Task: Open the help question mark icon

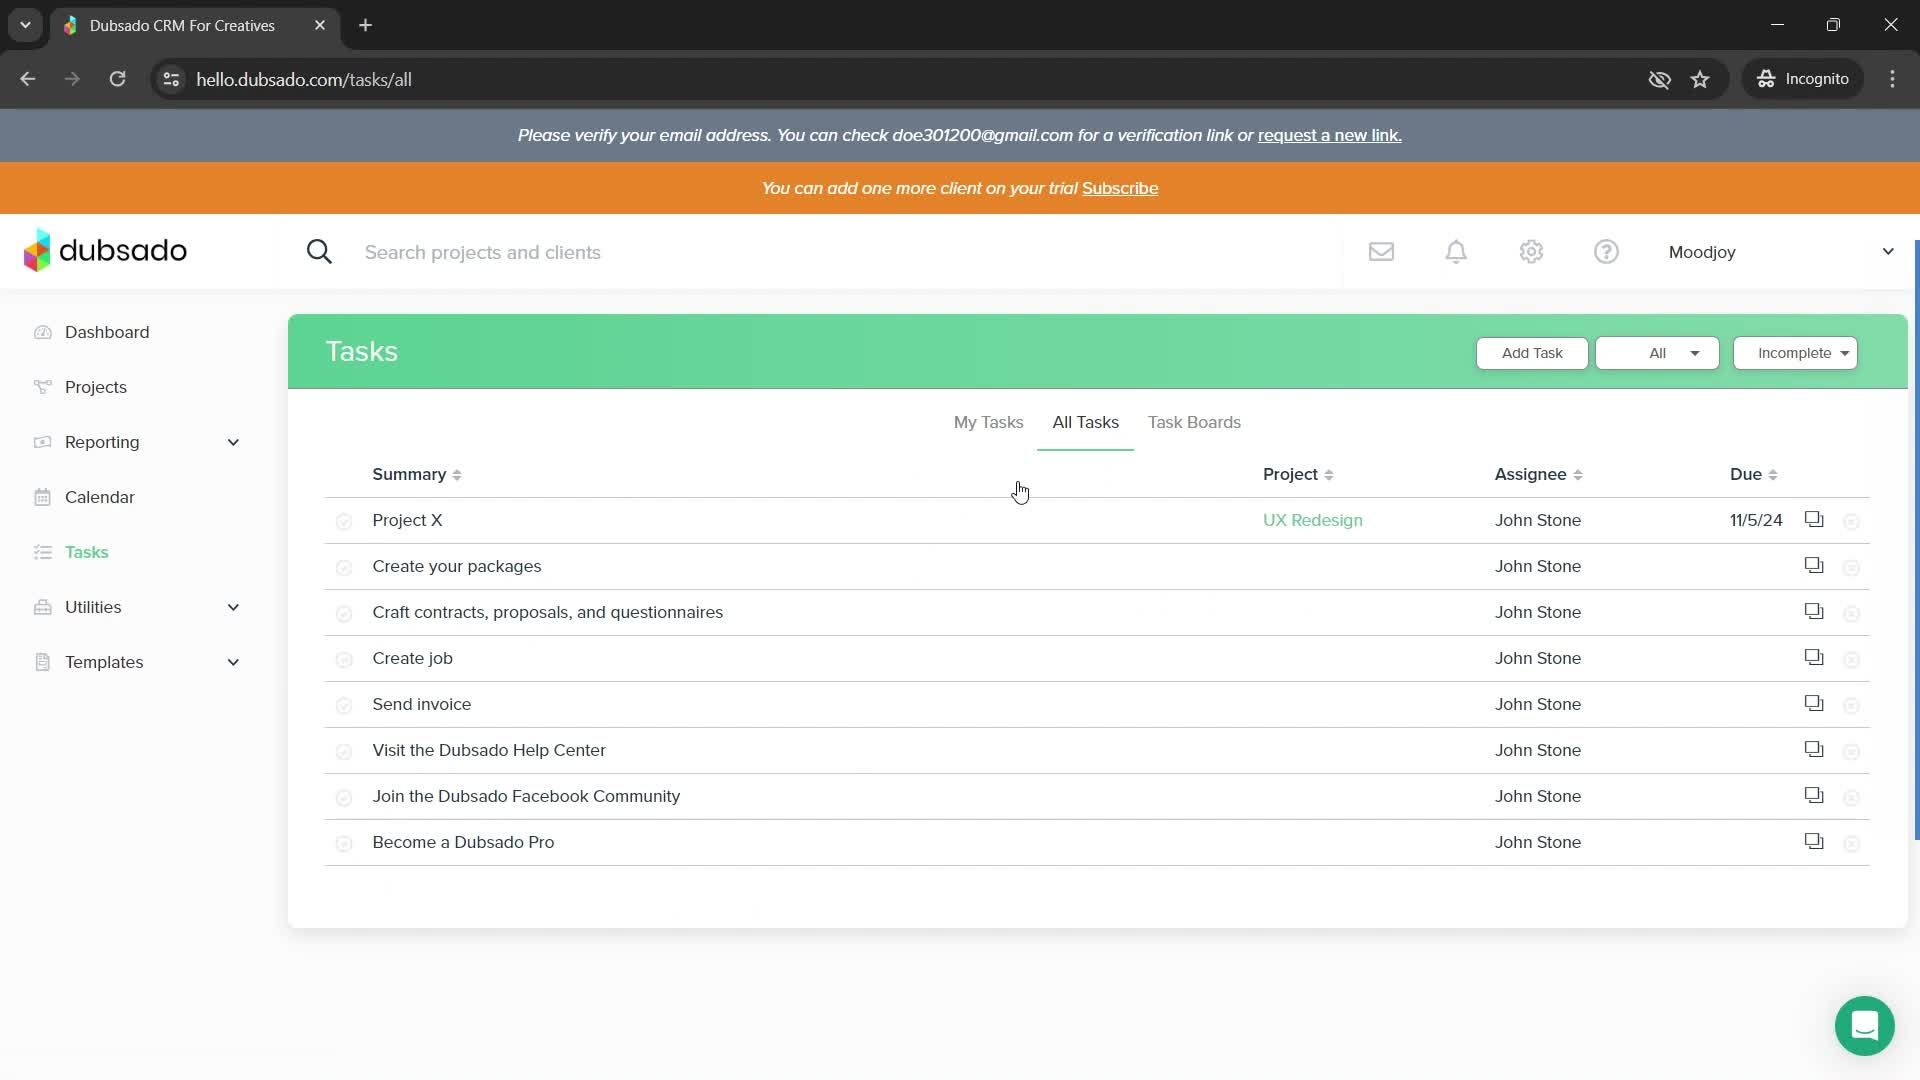Action: [1606, 252]
